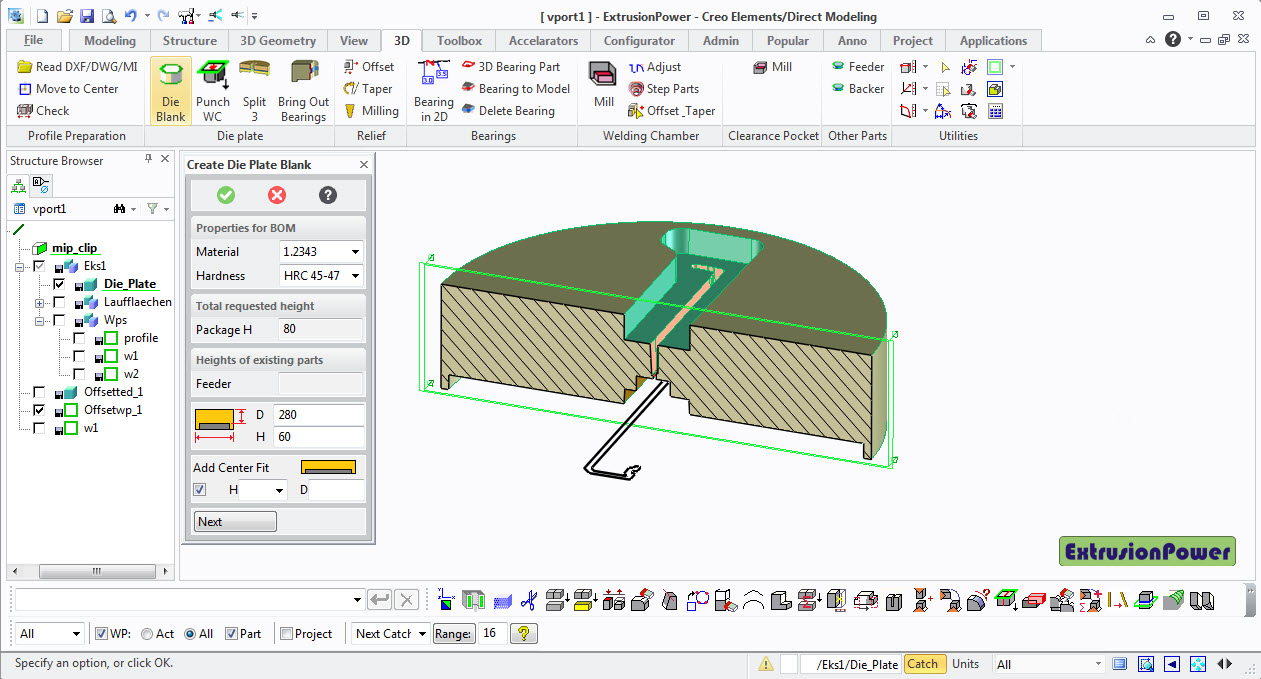Toggle the Add Center Fit checkbox
The image size is (1261, 679).
click(x=200, y=490)
